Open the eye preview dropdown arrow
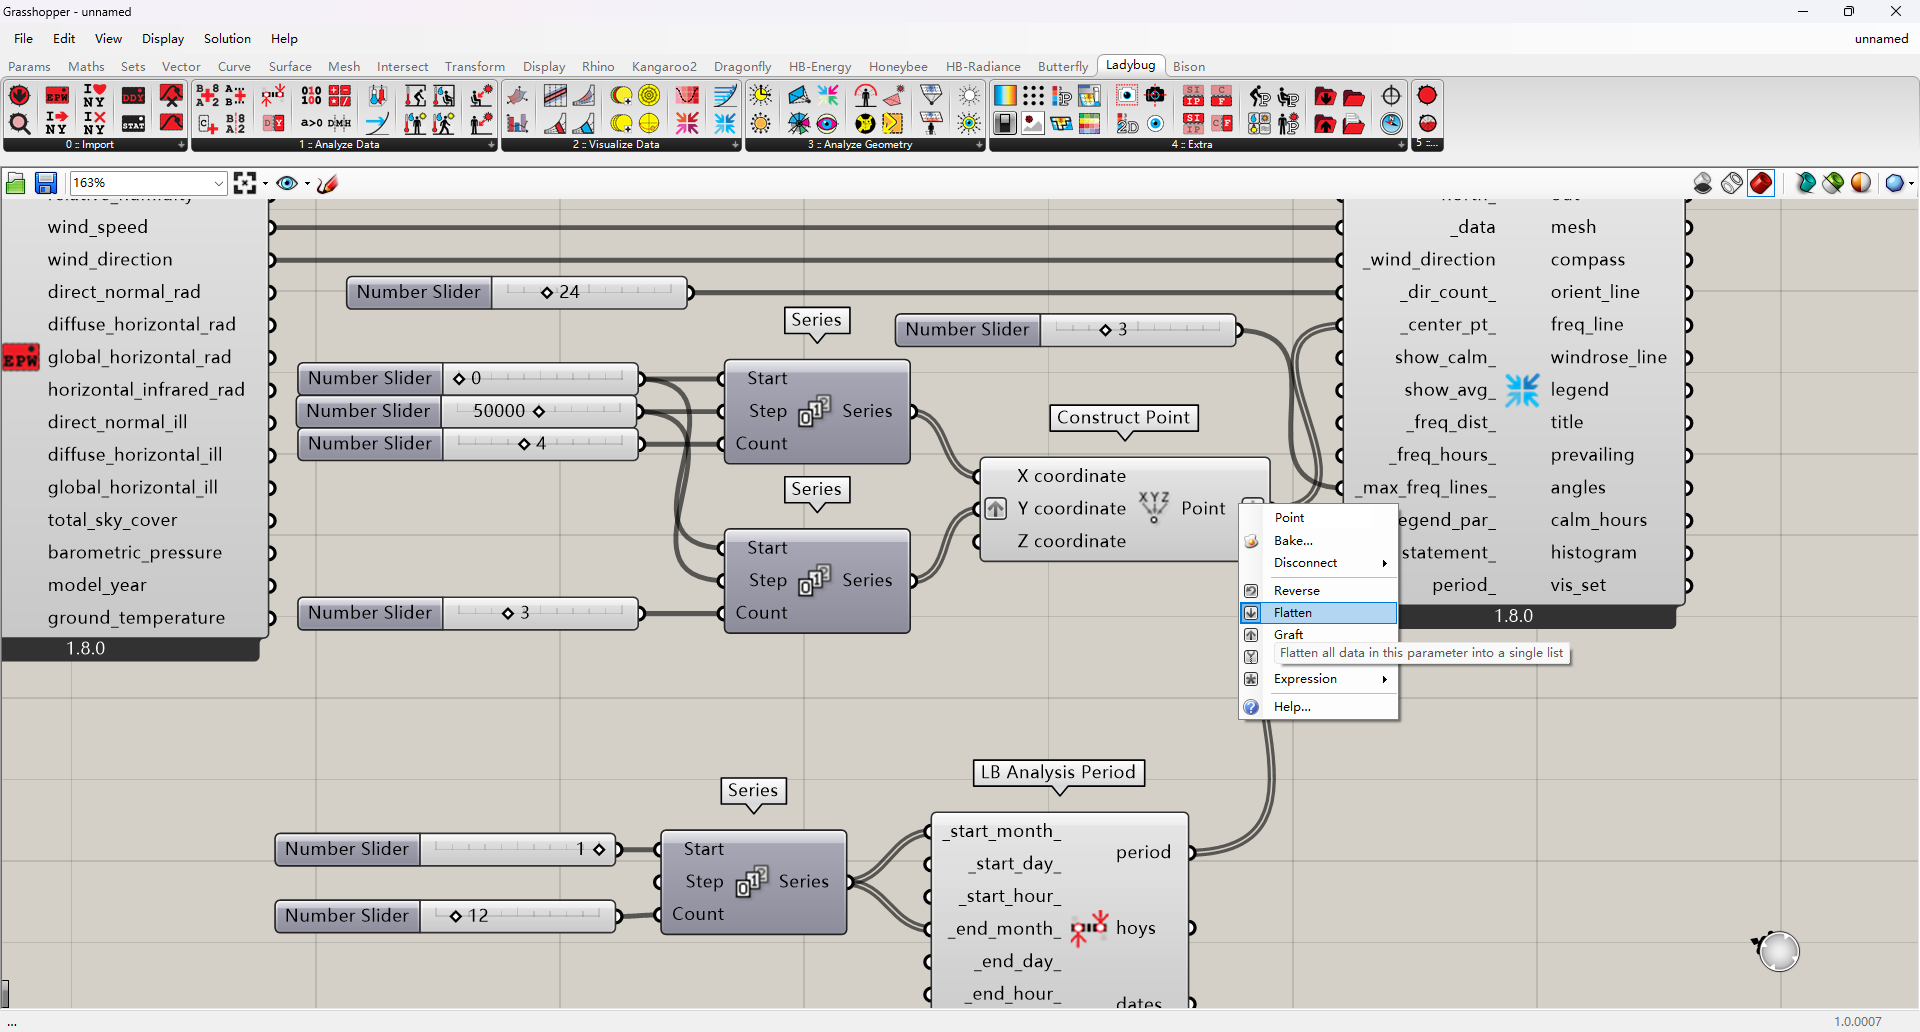This screenshot has height=1032, width=1920. (307, 183)
